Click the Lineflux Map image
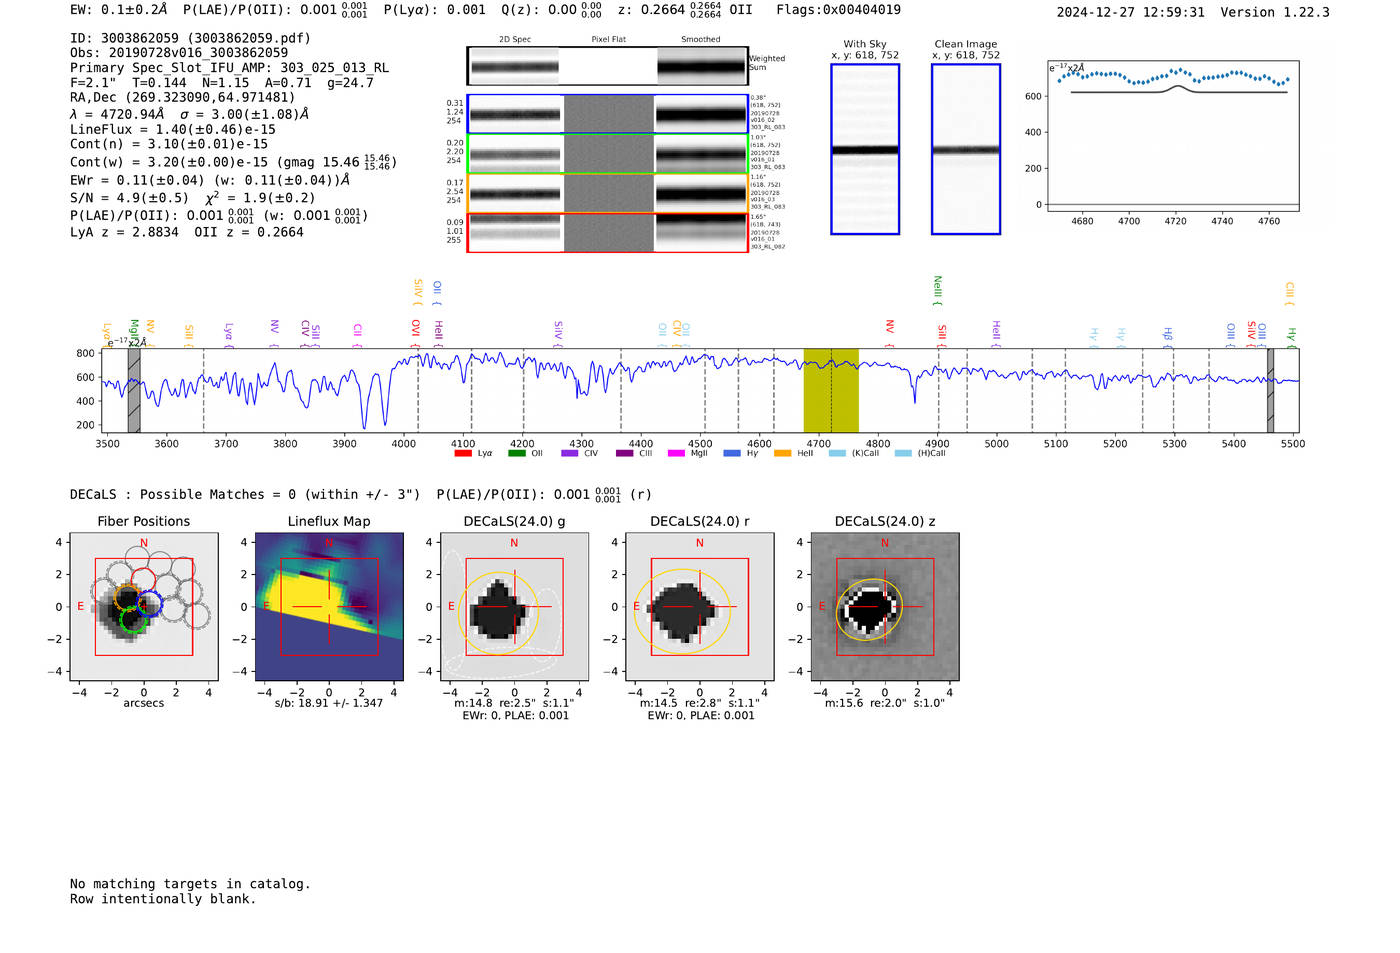This screenshot has height=953, width=1400. [329, 607]
